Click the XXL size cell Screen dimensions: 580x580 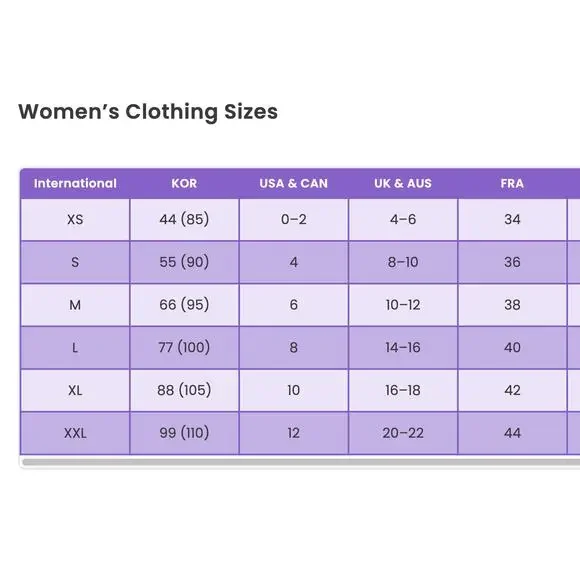point(75,433)
